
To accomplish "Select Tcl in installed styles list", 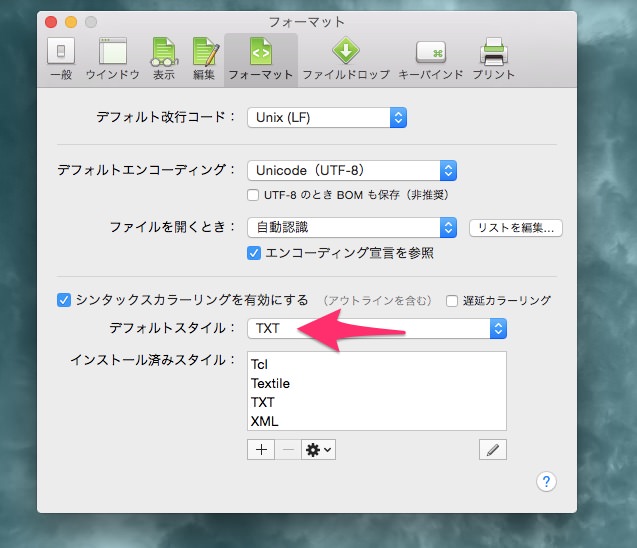I will click(x=377, y=364).
